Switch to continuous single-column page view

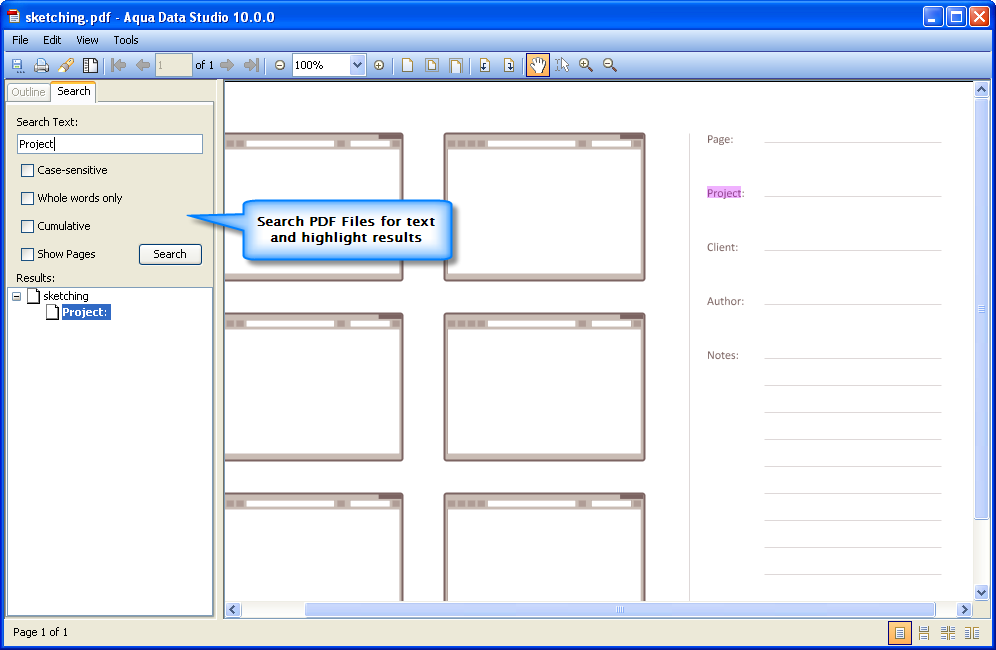(x=924, y=633)
